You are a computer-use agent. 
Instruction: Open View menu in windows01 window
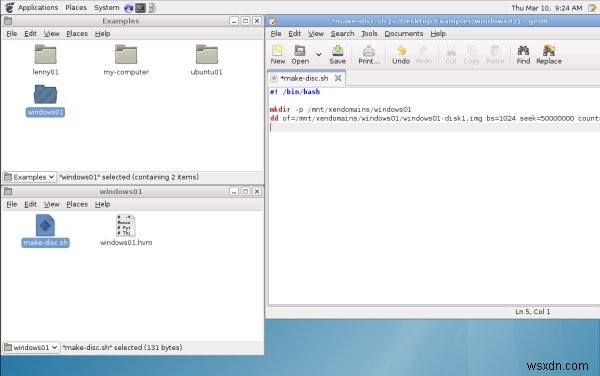pos(51,204)
